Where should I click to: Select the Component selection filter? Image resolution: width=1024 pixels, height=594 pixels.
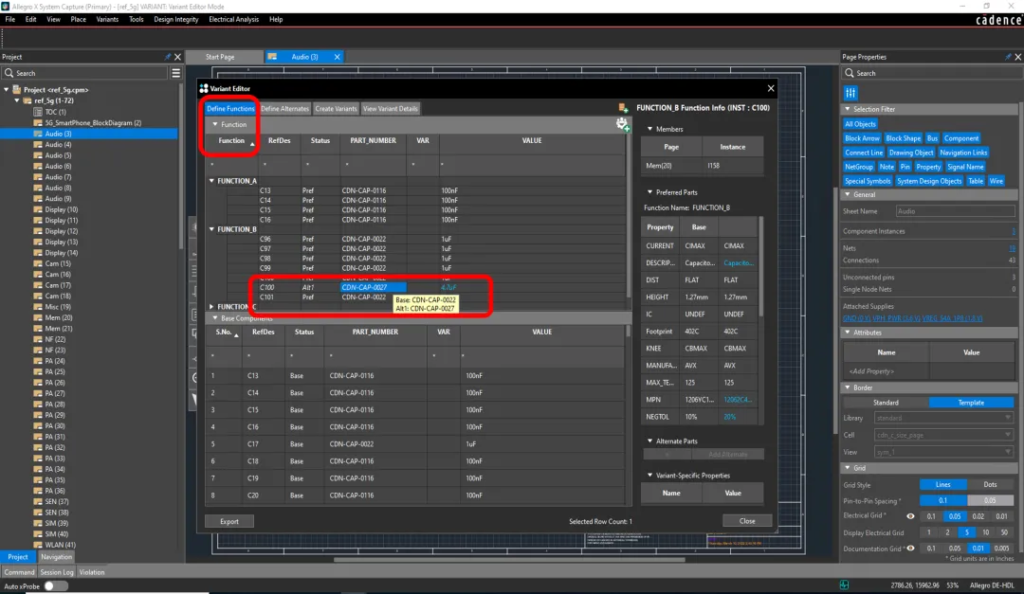click(x=962, y=139)
